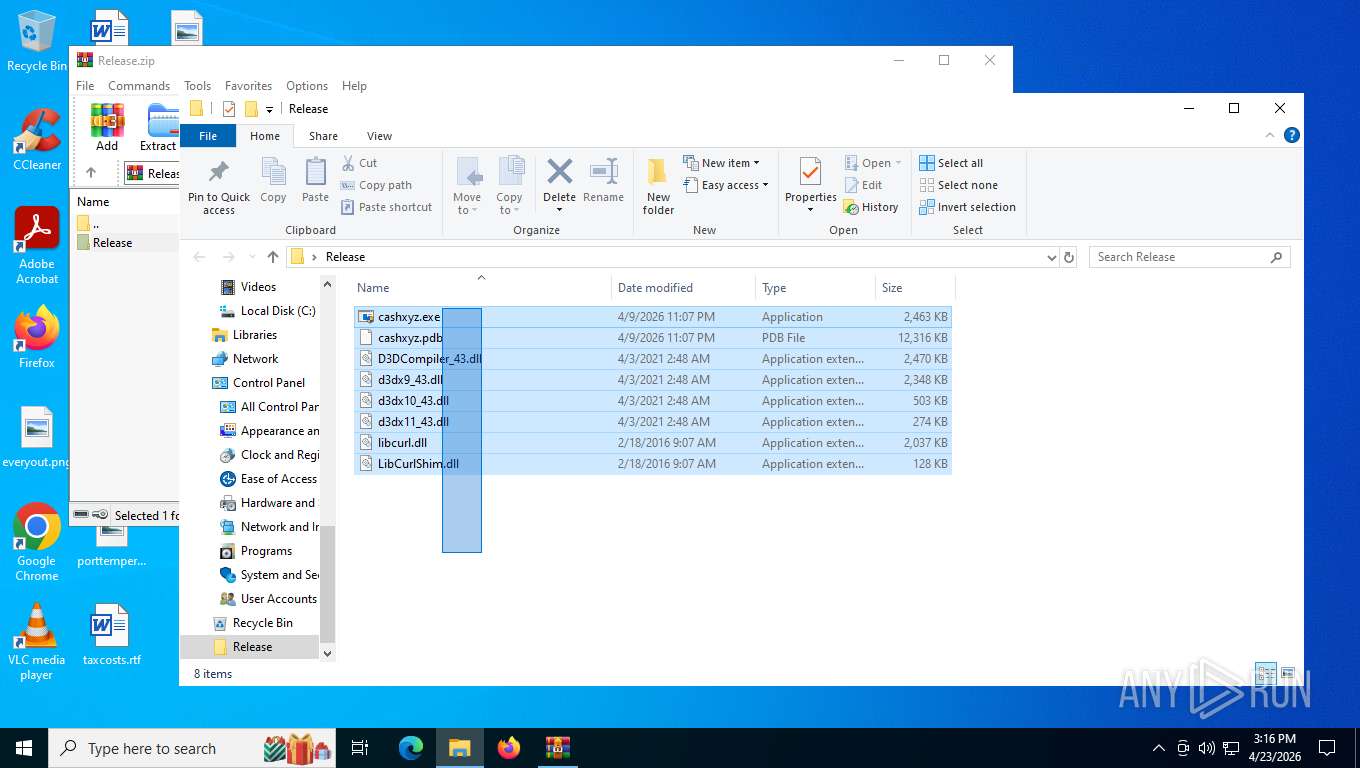Click Open in the ribbon Open group
Image resolution: width=1360 pixels, height=768 pixels.
click(x=872, y=163)
